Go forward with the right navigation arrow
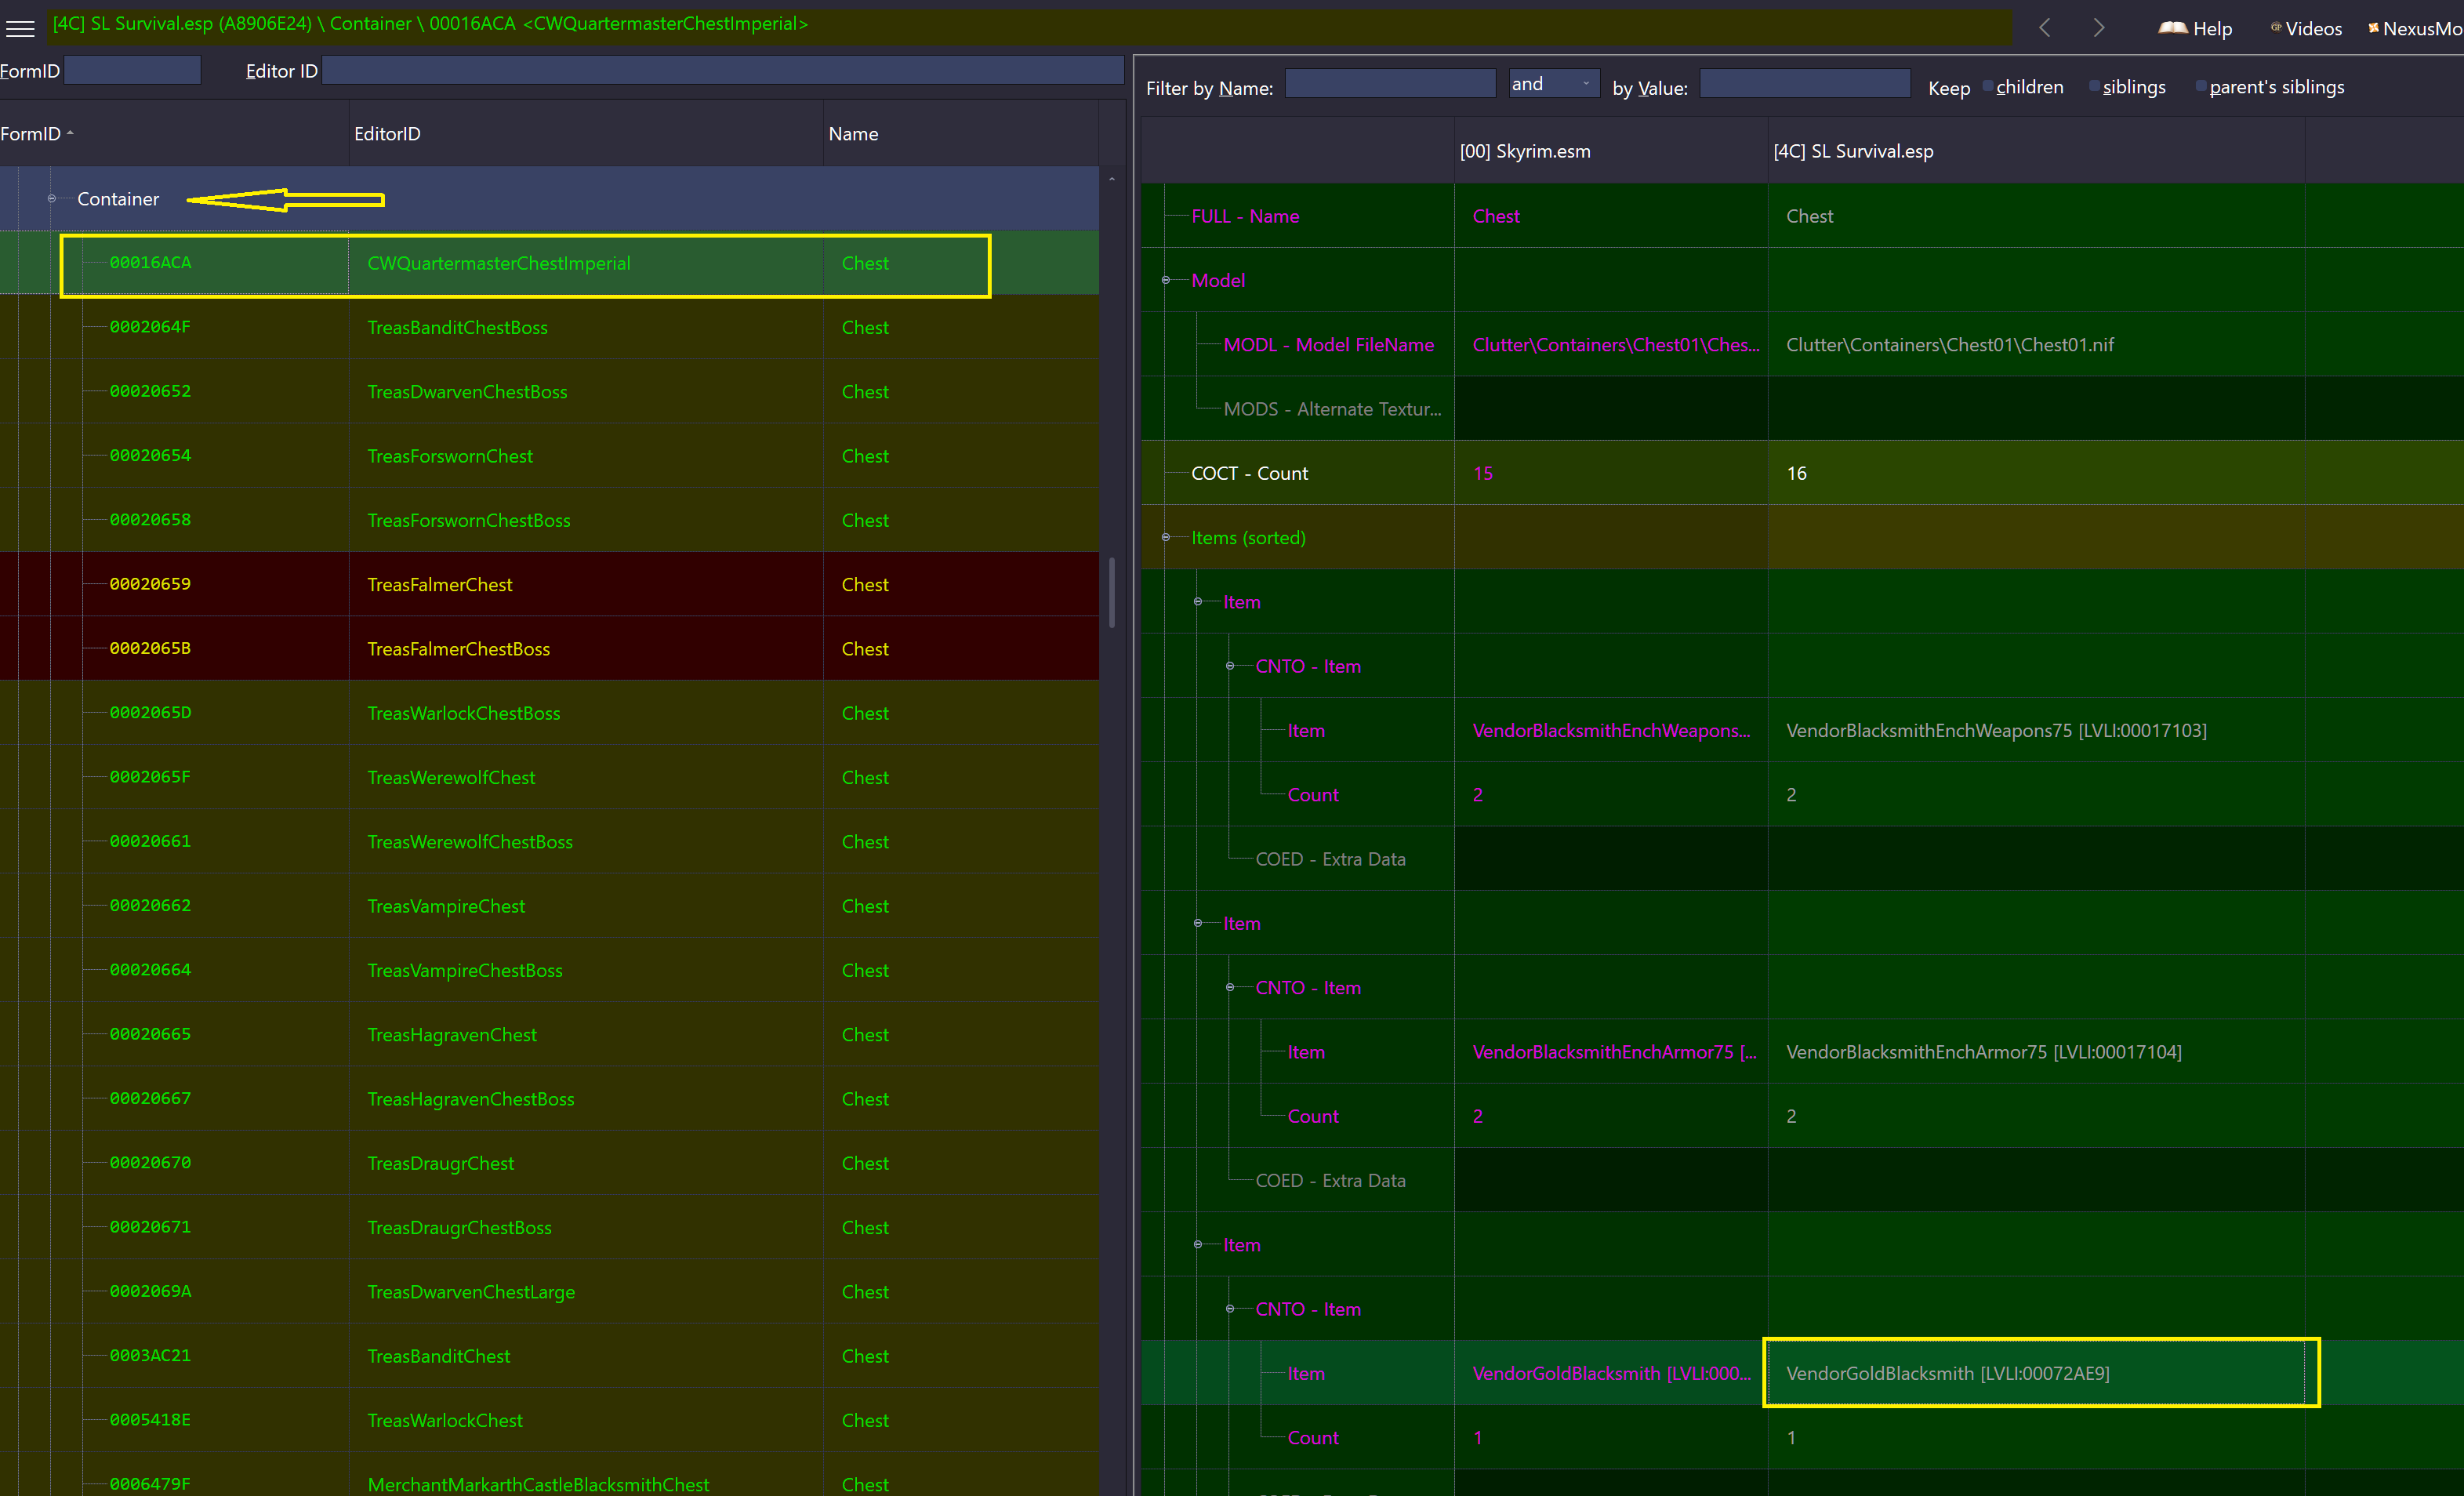The width and height of the screenshot is (2464, 1496). pyautogui.click(x=2098, y=28)
